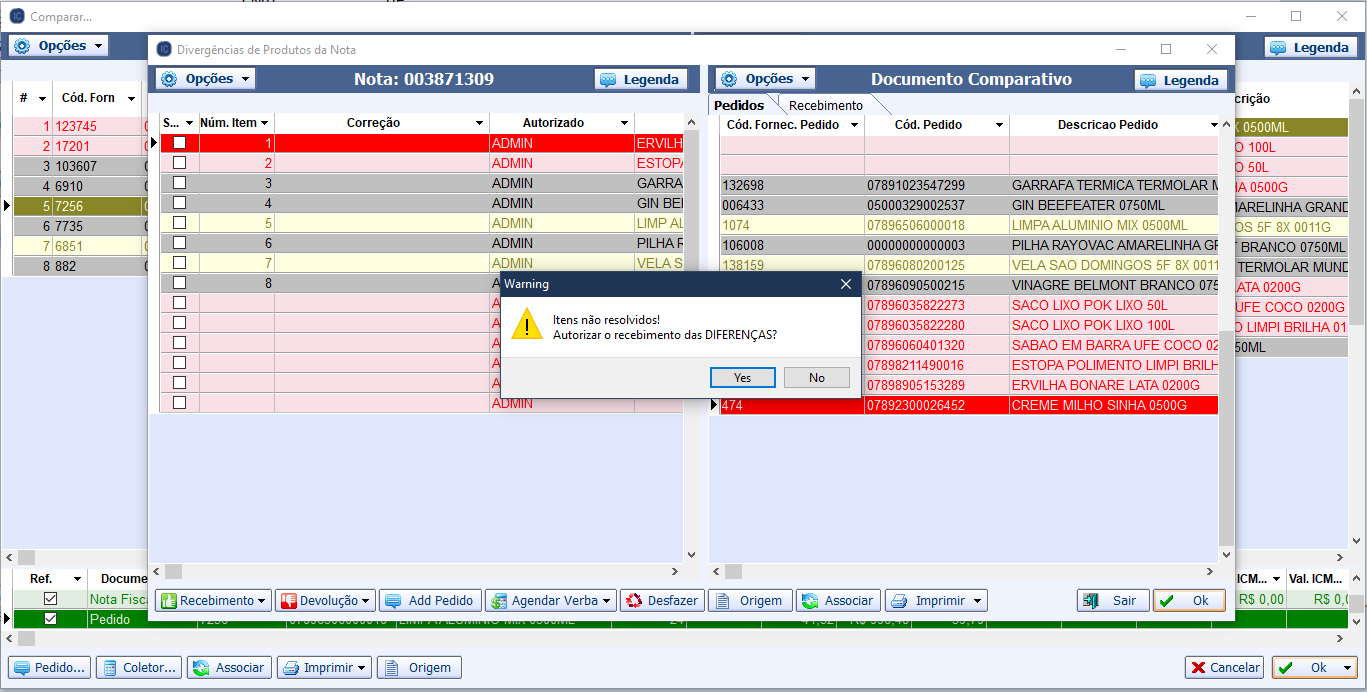Expand the Opções dropdown above Nota
This screenshot has width=1367, height=692.
(207, 79)
